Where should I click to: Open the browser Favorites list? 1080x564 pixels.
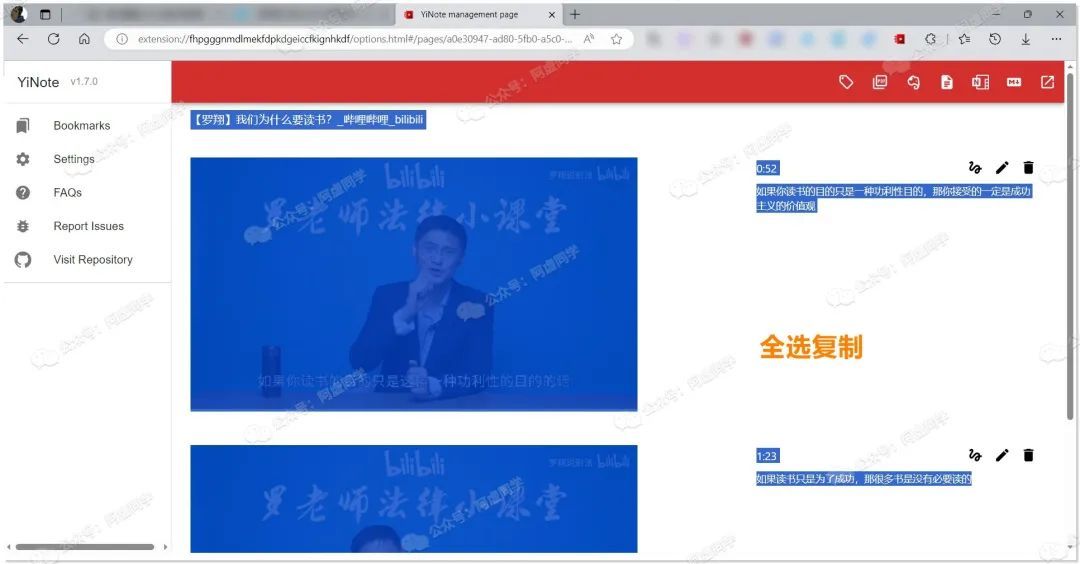coord(964,39)
